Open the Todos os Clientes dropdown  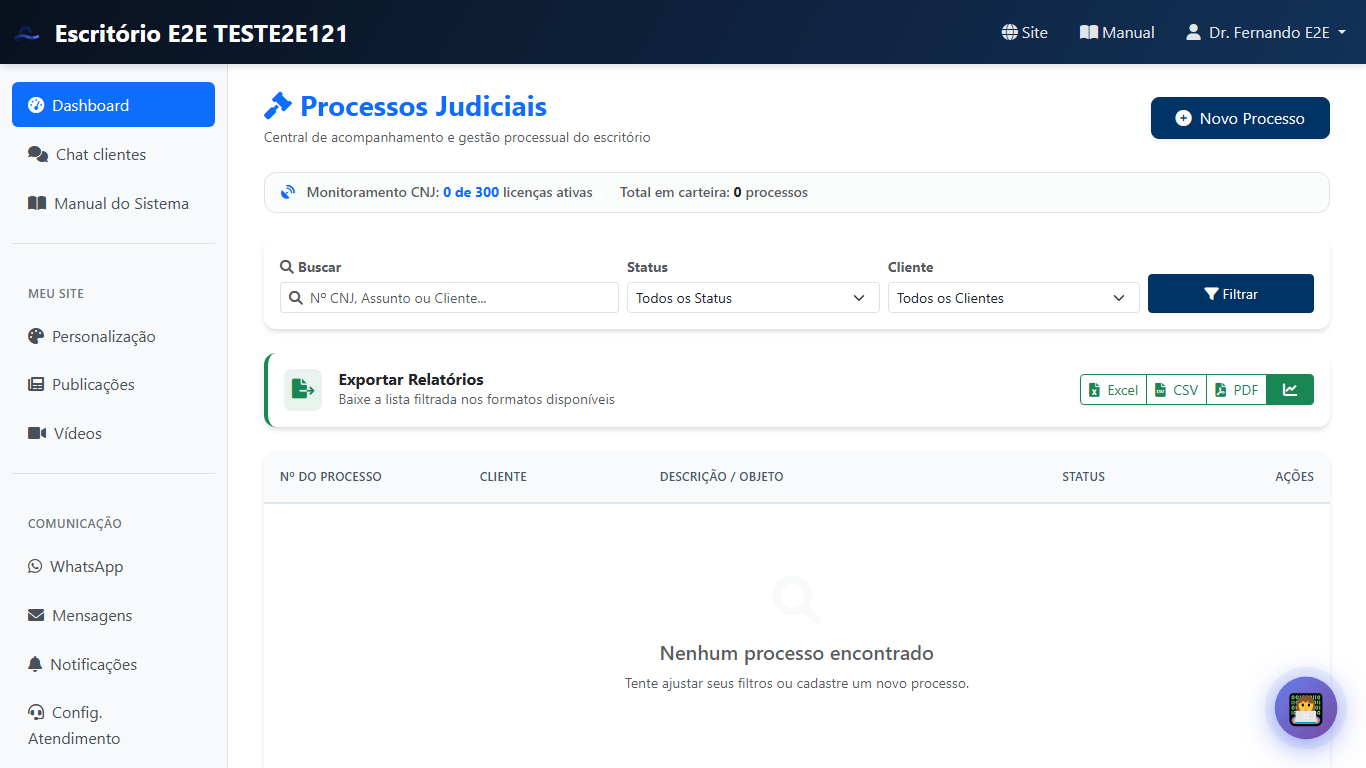[1014, 298]
